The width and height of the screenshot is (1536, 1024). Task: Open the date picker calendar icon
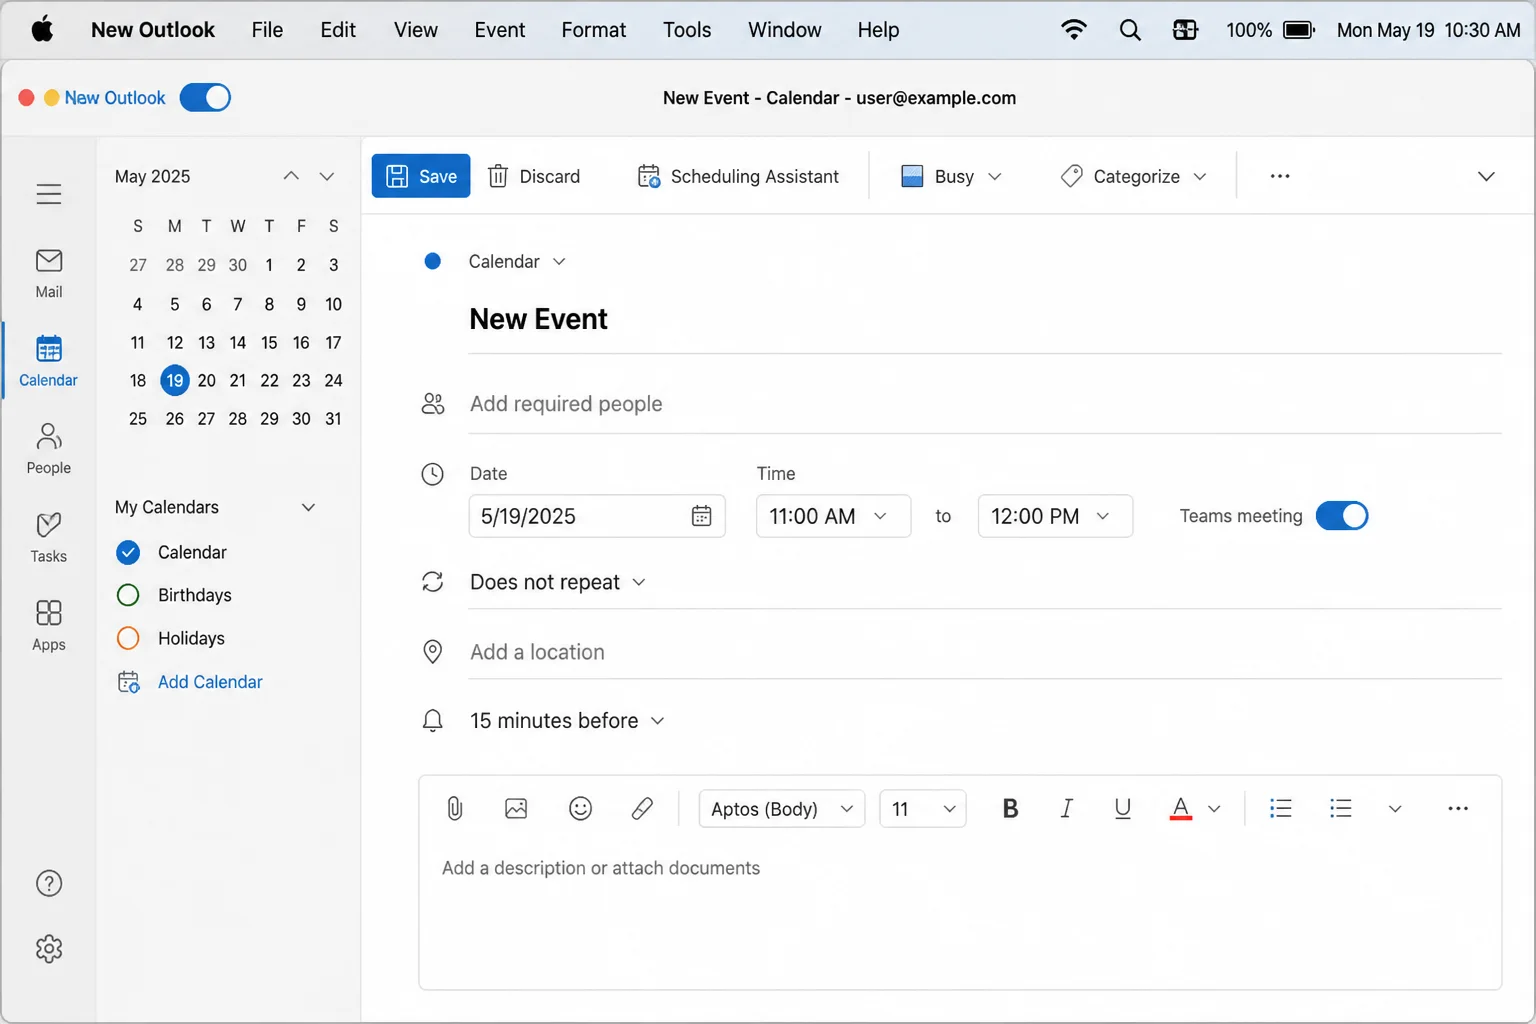coord(702,516)
